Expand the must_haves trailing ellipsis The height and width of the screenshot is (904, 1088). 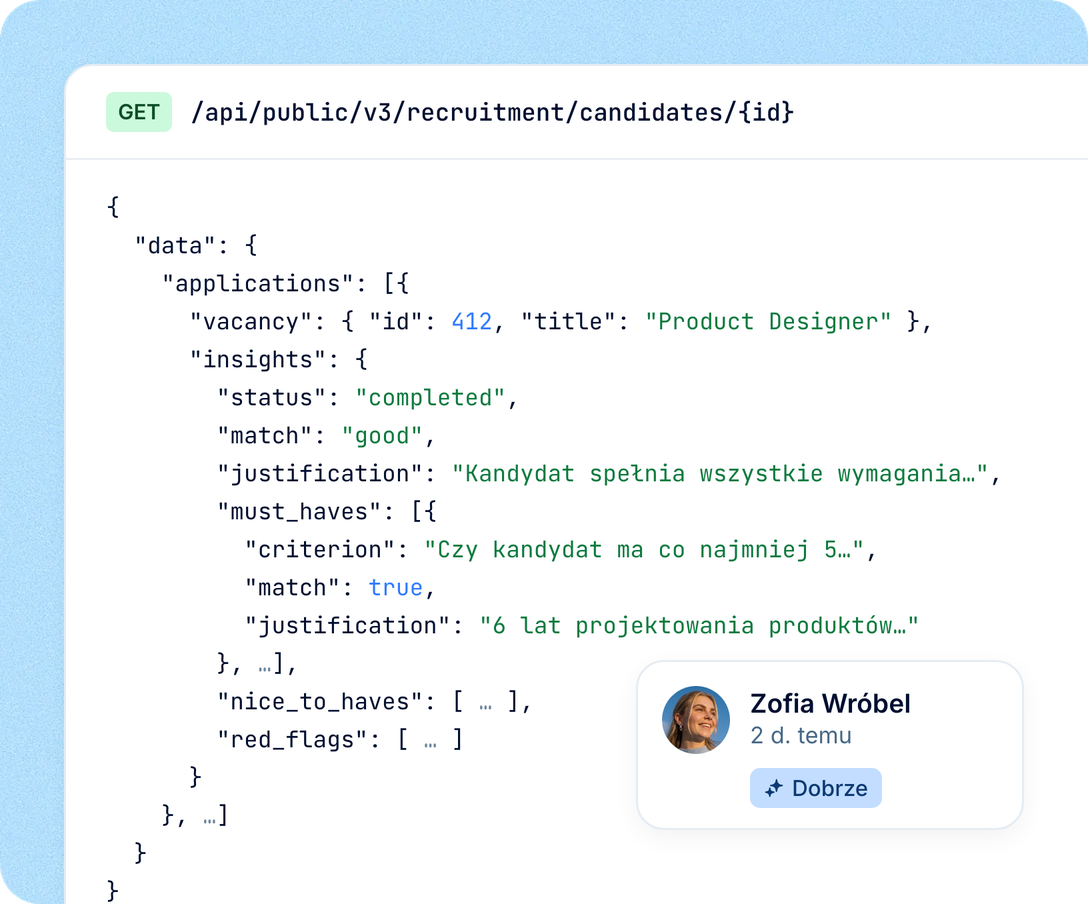tap(265, 667)
